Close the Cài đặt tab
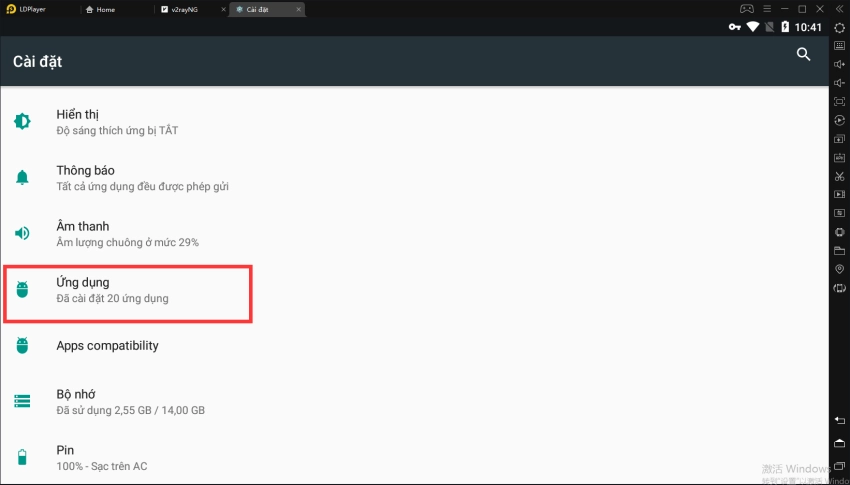 tap(297, 9)
